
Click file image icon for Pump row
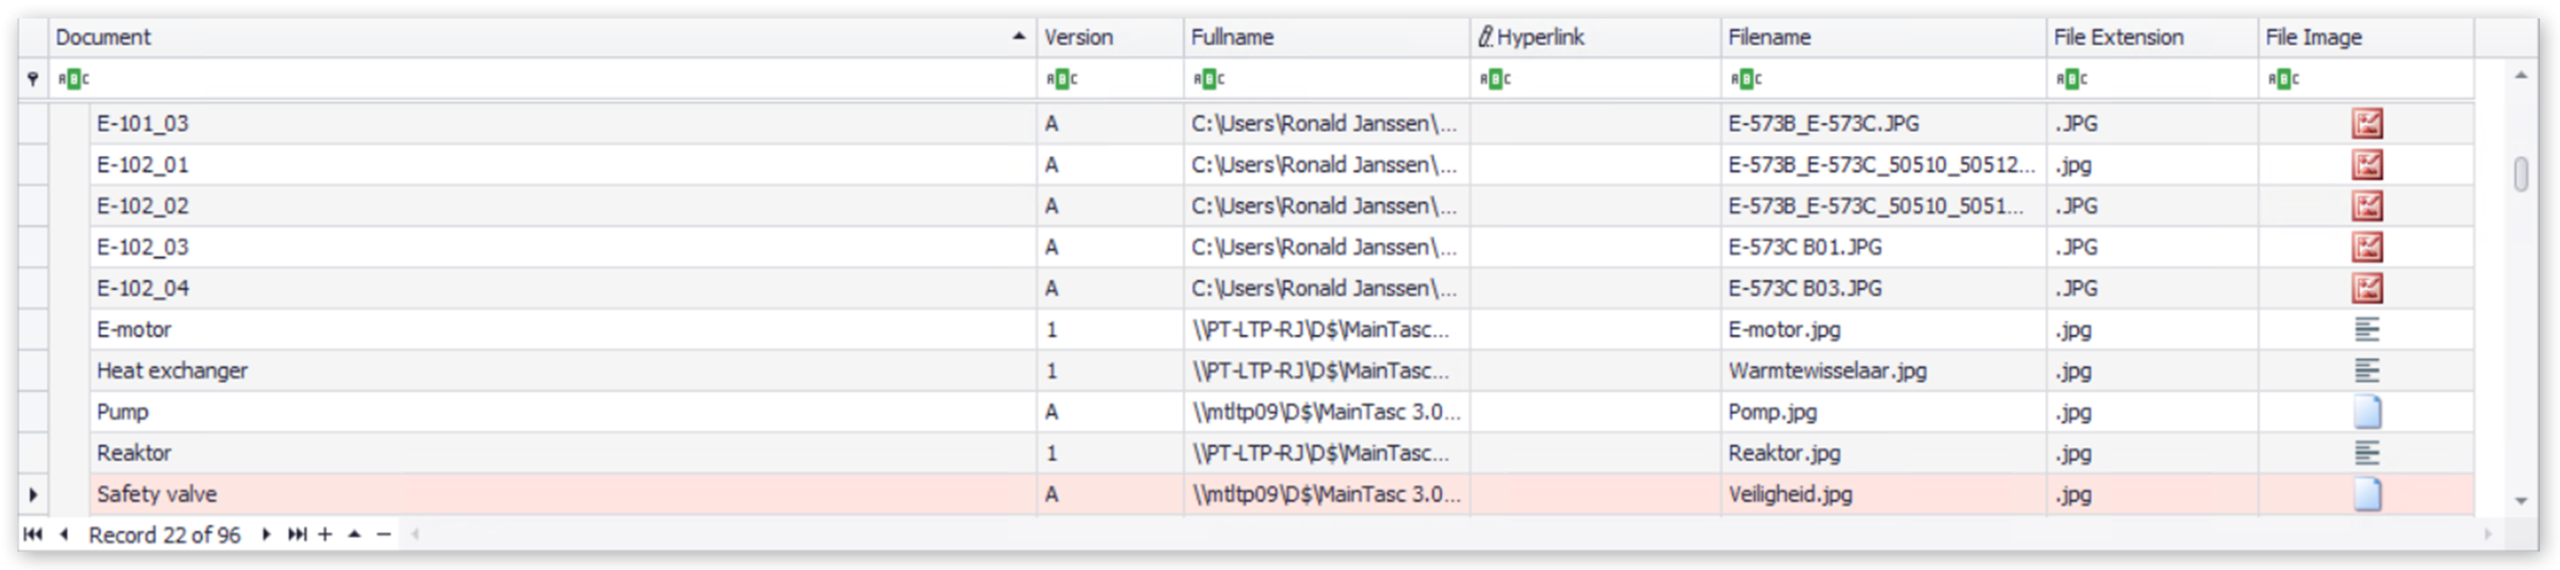tap(2366, 411)
